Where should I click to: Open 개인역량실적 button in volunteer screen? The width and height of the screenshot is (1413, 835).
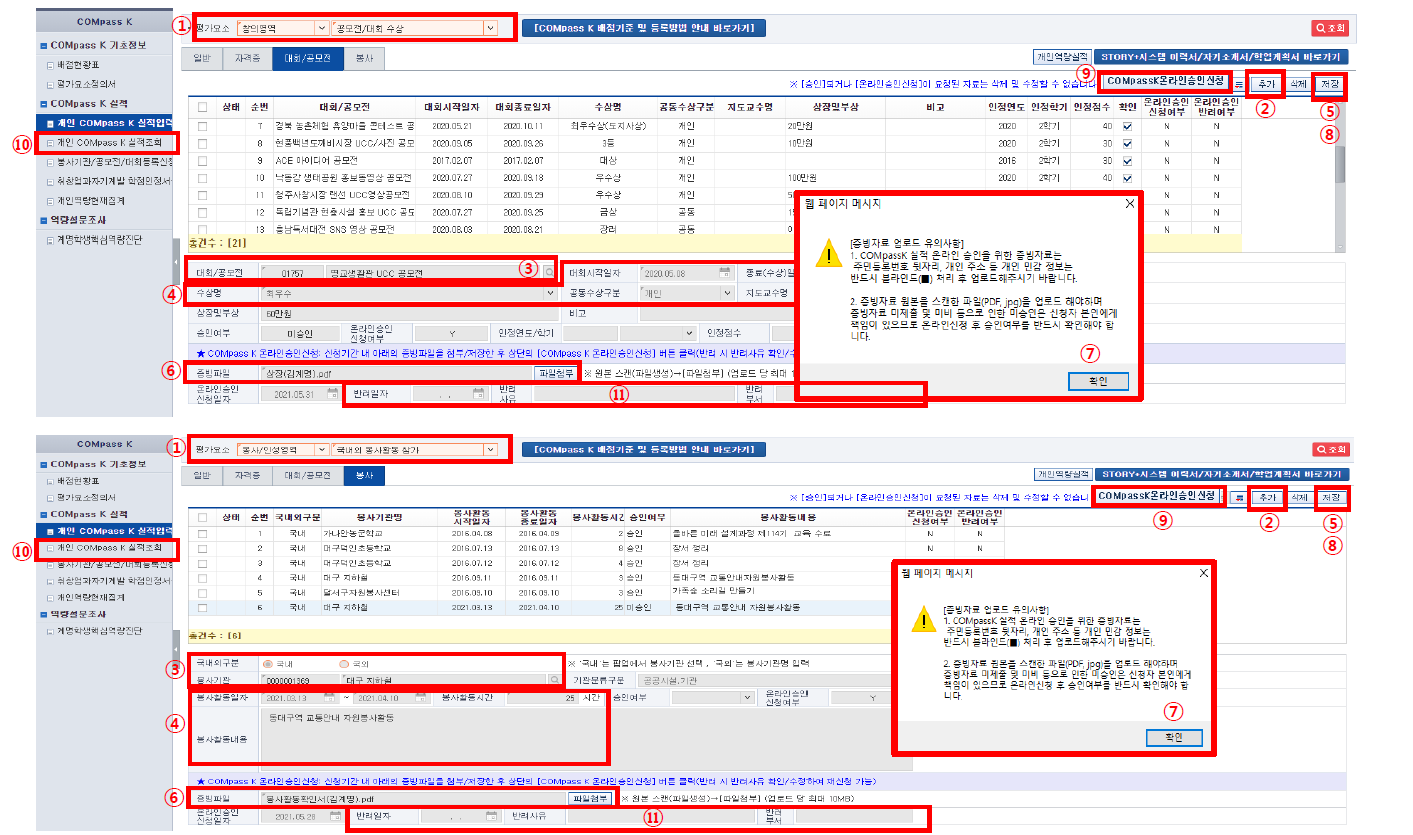tap(1061, 475)
